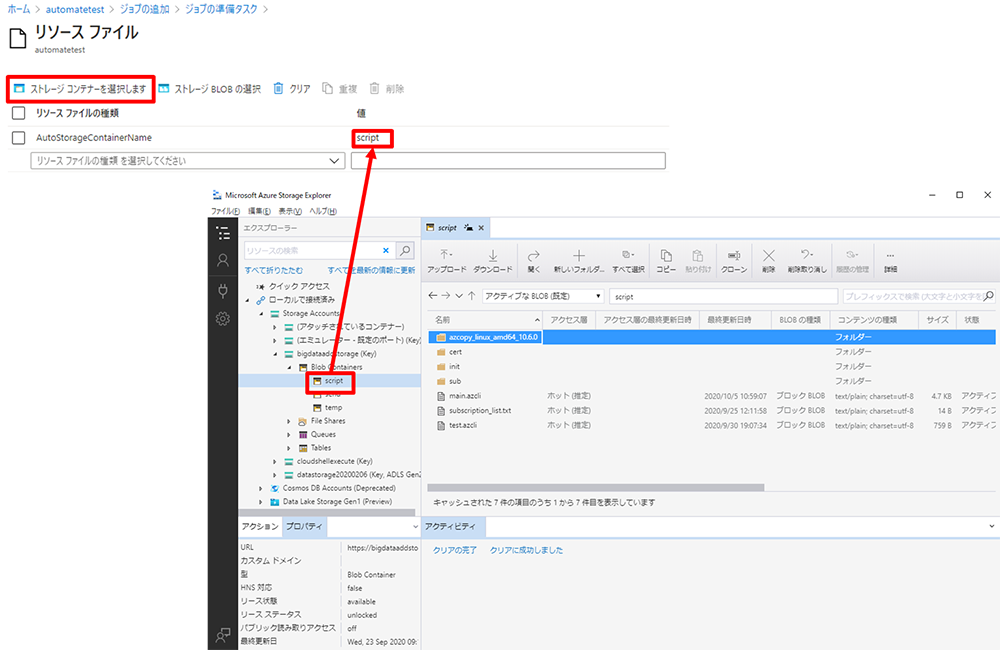Click the アップロード upload toolbar button
This screenshot has width=1000, height=650.
(446, 261)
